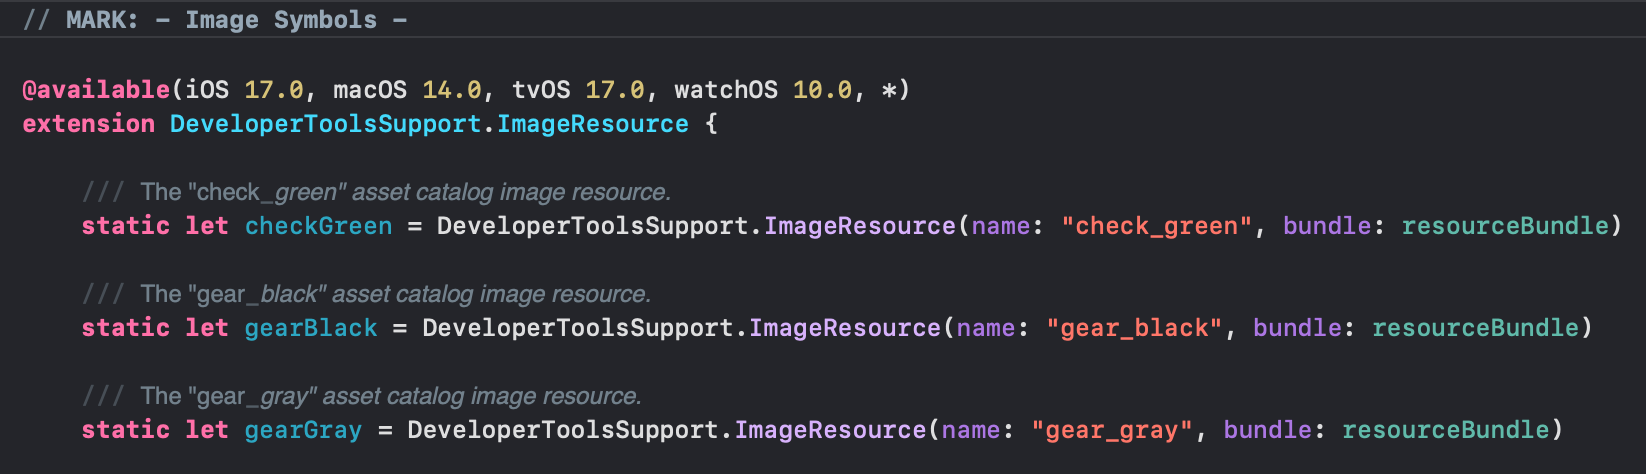Click 'resourceBundle' on the gearBlack line

(x=1475, y=328)
